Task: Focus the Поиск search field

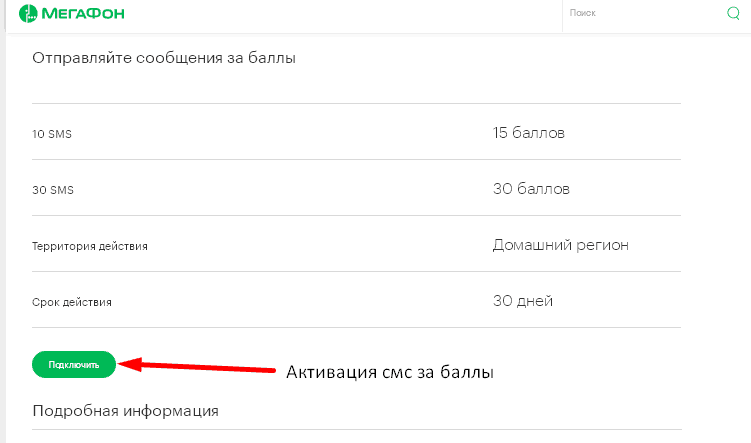Action: coord(640,14)
